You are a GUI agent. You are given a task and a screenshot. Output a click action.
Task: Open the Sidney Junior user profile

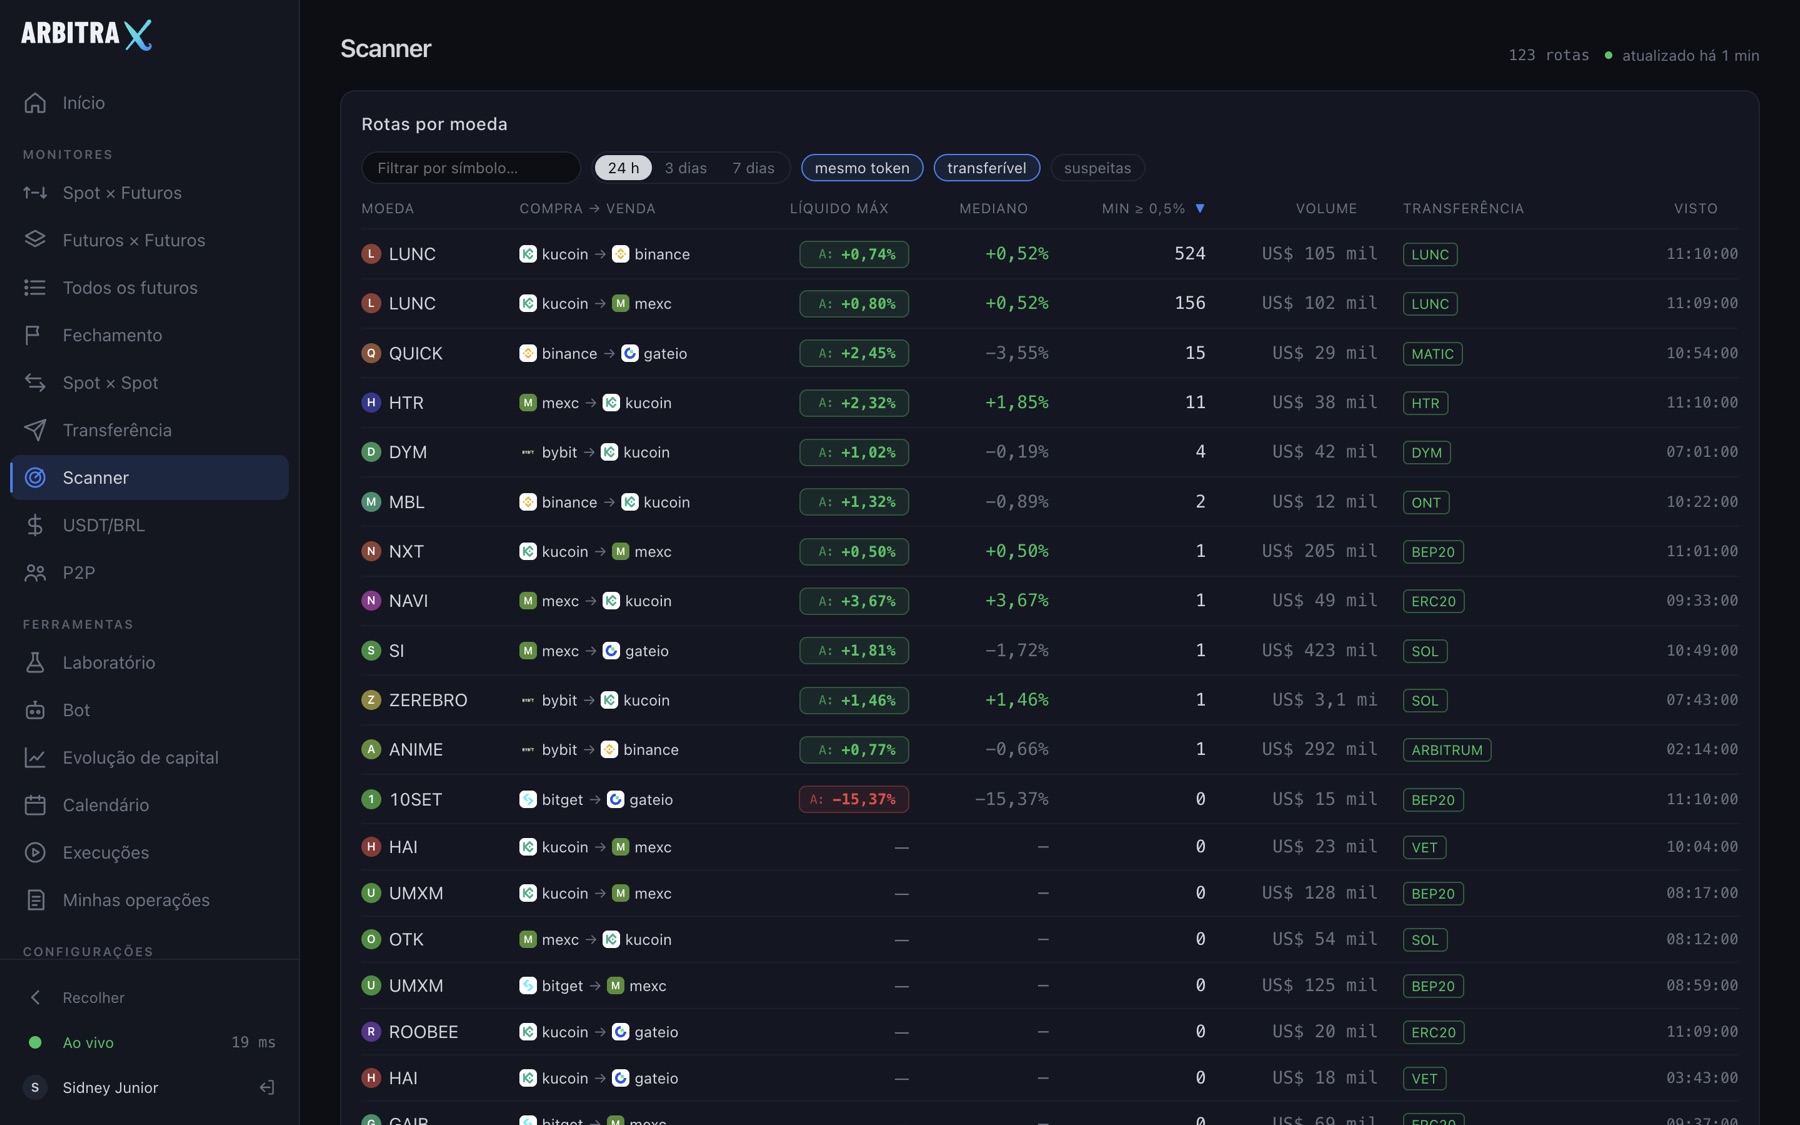click(x=110, y=1088)
